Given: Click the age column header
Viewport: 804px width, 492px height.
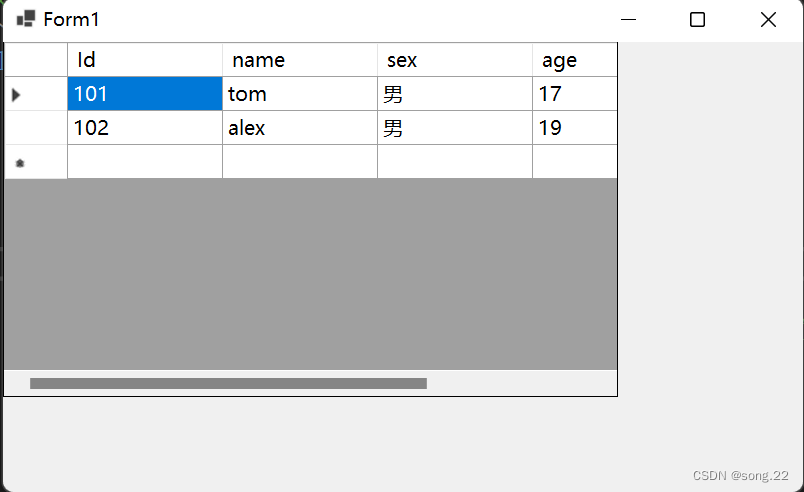Looking at the screenshot, I should click(x=574, y=60).
